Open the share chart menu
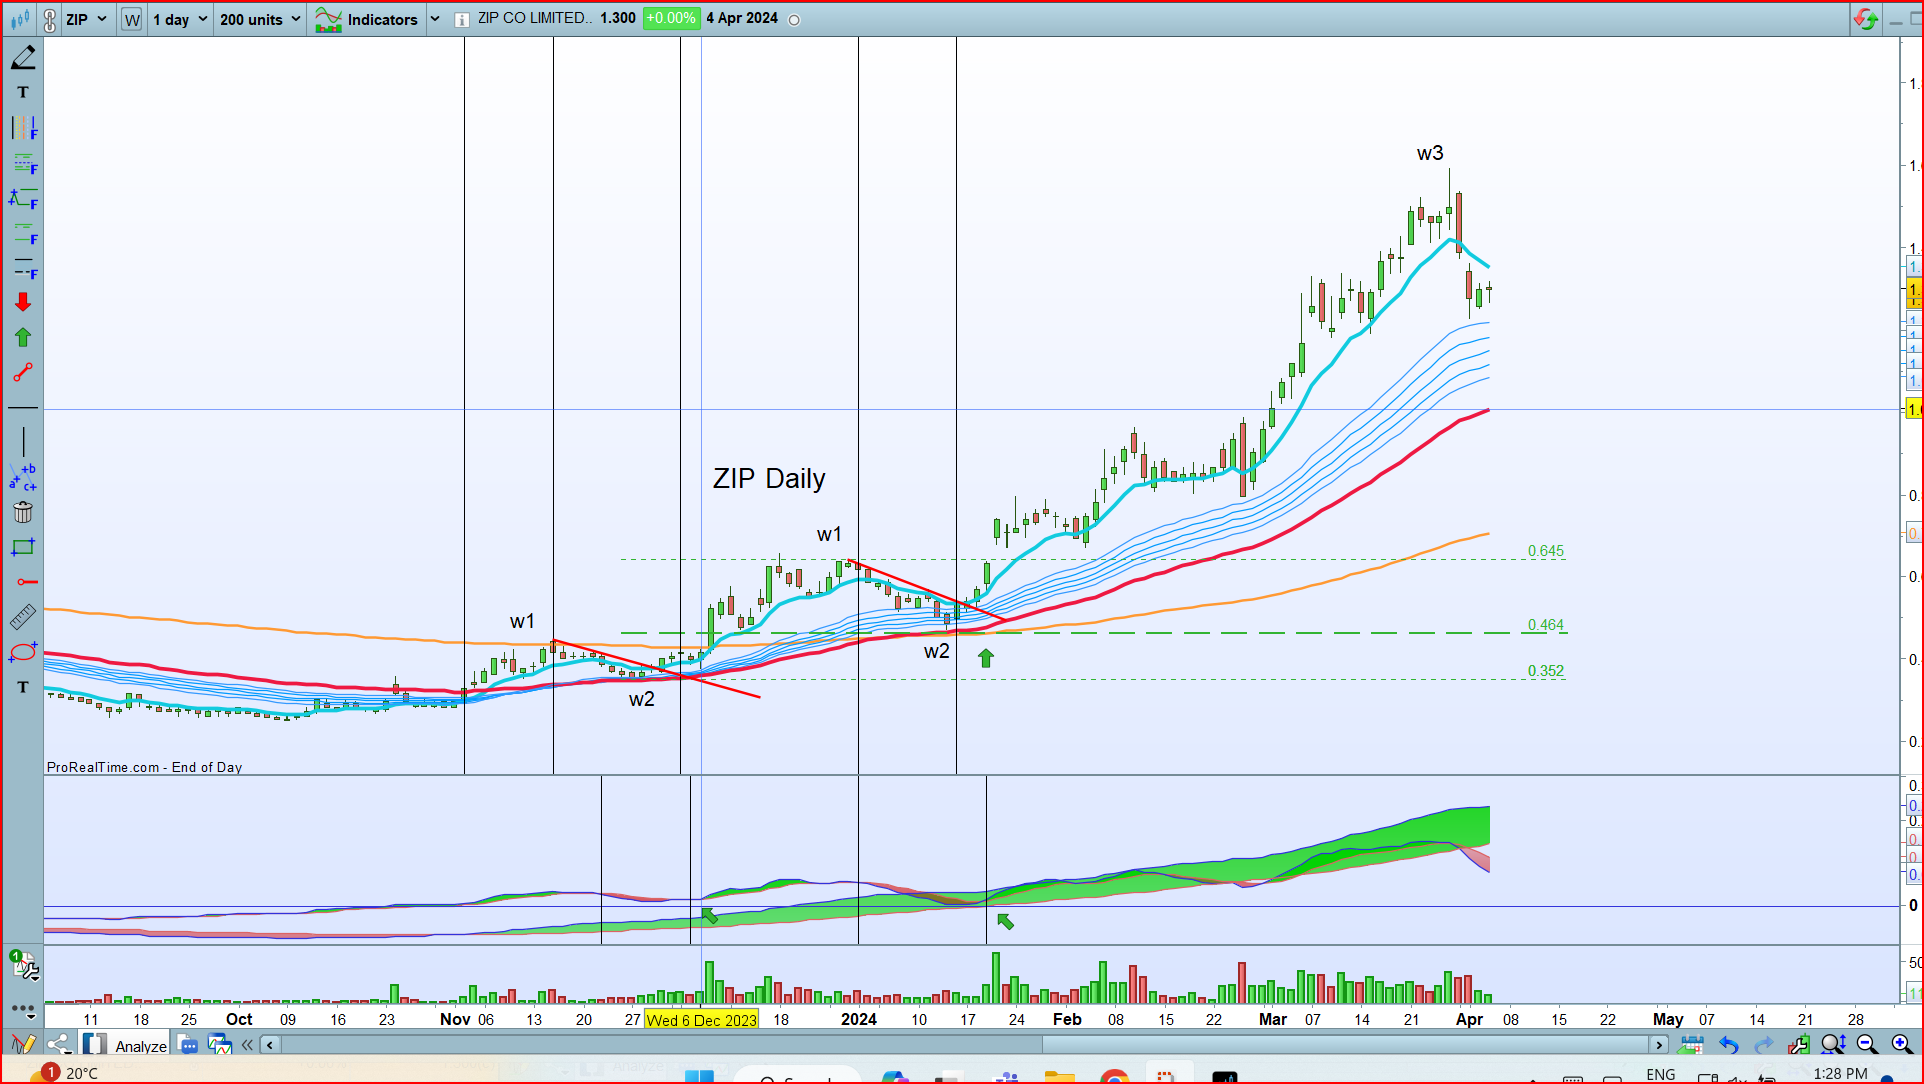 58,1044
